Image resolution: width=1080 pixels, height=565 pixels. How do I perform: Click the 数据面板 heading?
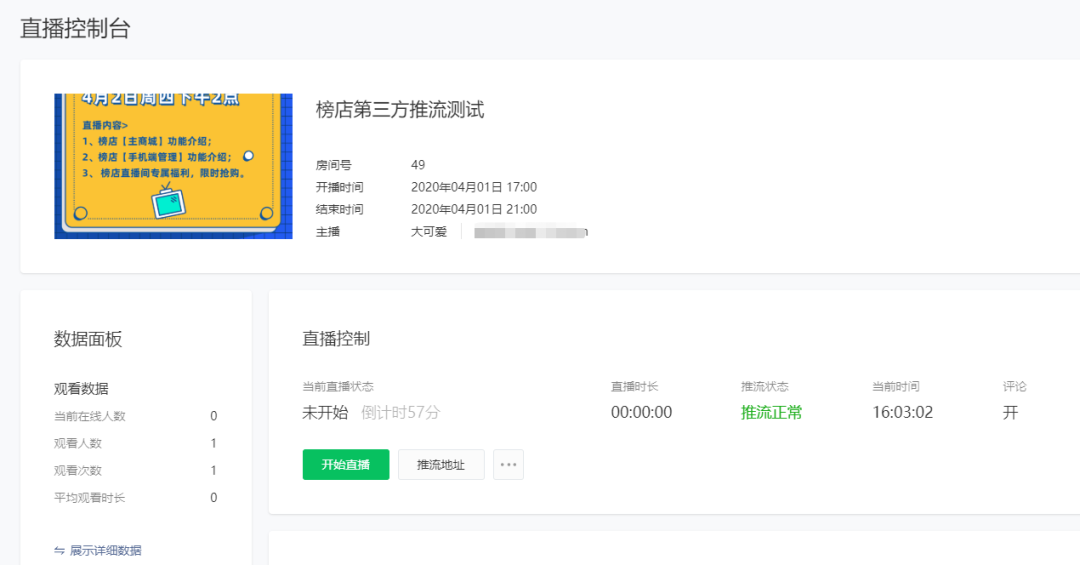88,338
